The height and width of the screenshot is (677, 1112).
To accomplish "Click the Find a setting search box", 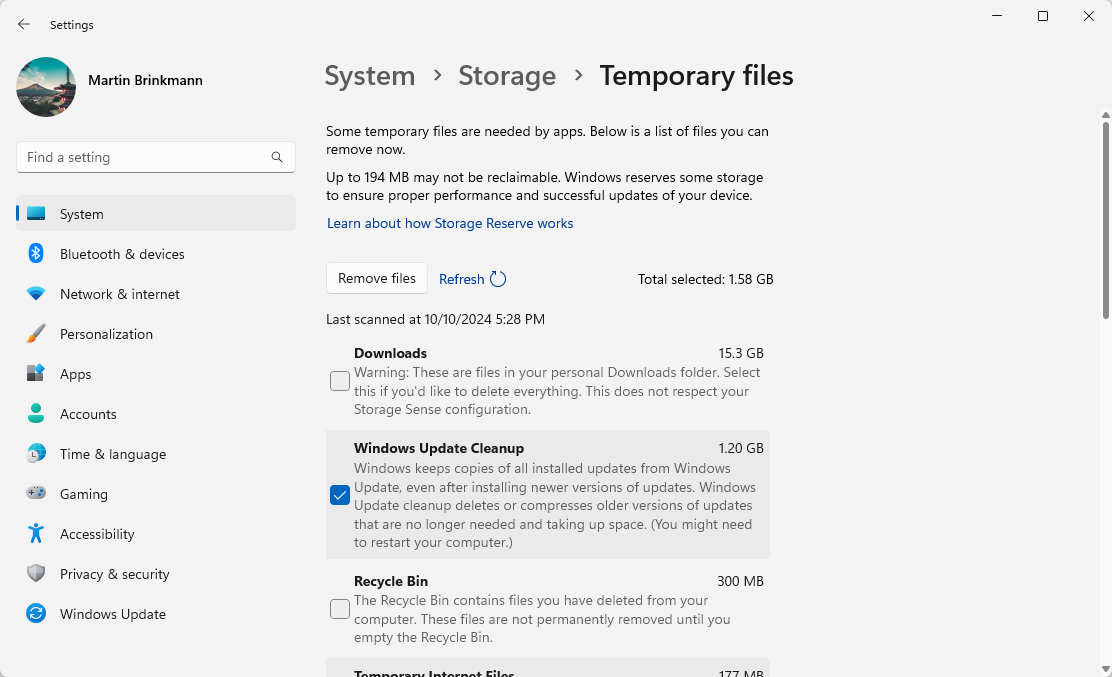I will 155,157.
